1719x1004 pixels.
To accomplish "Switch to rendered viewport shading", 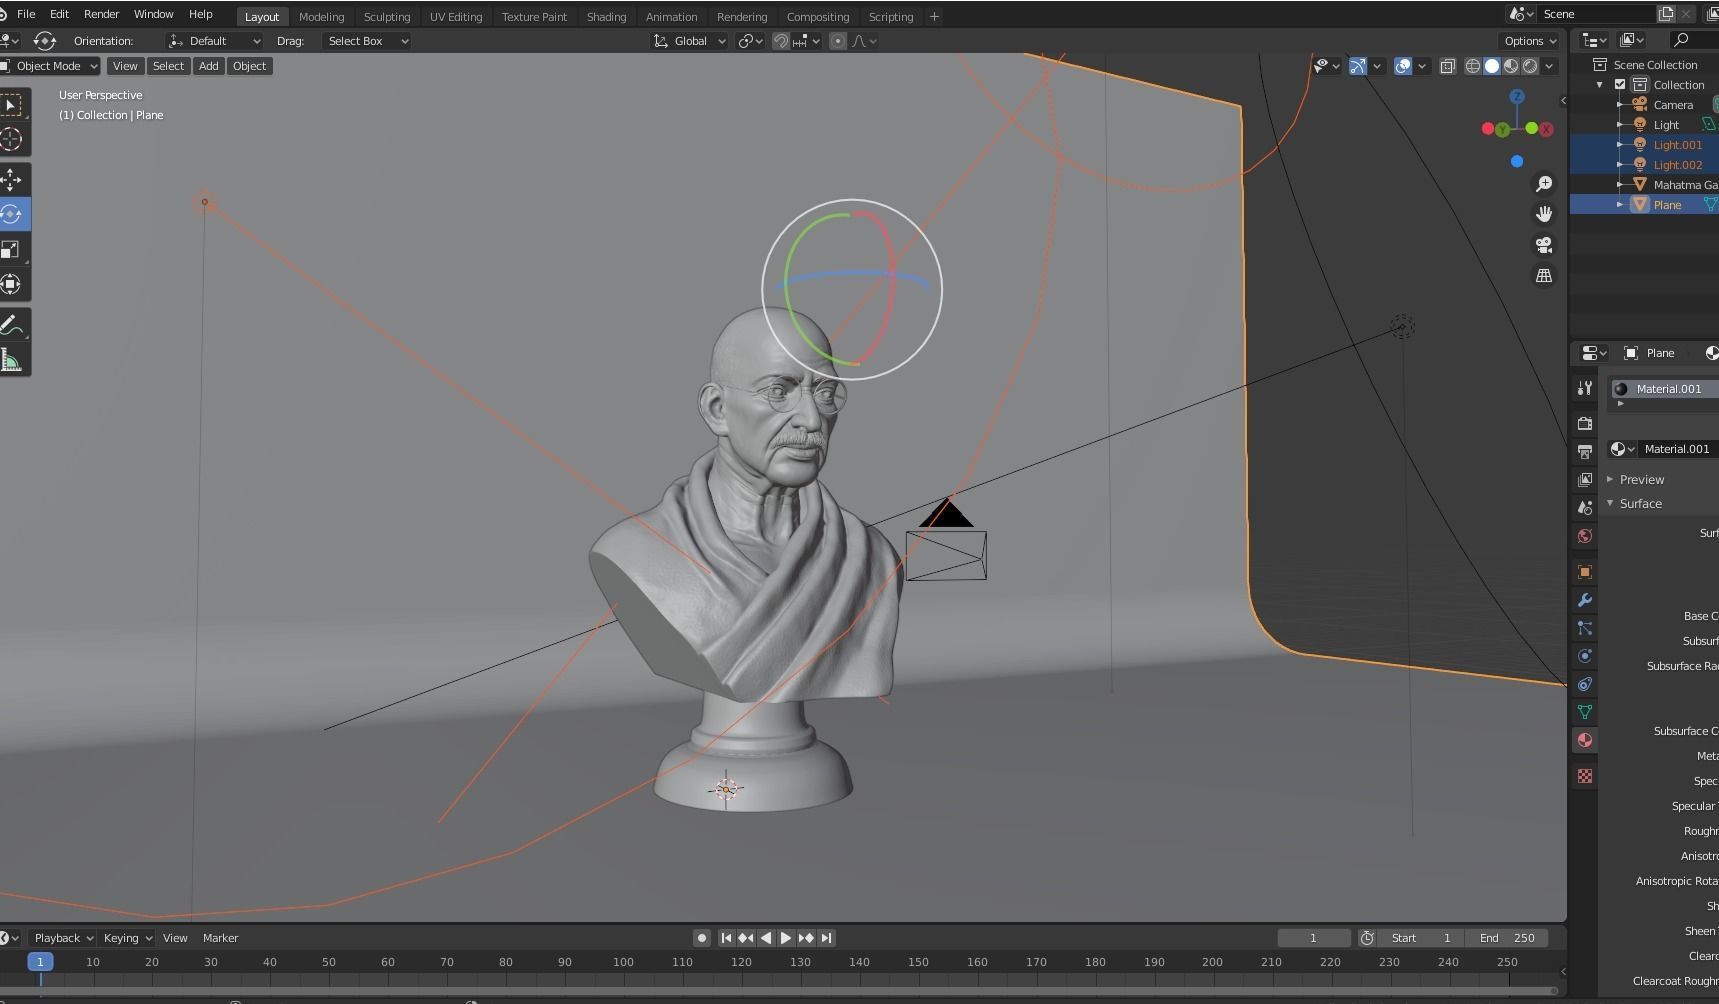I will (x=1530, y=66).
